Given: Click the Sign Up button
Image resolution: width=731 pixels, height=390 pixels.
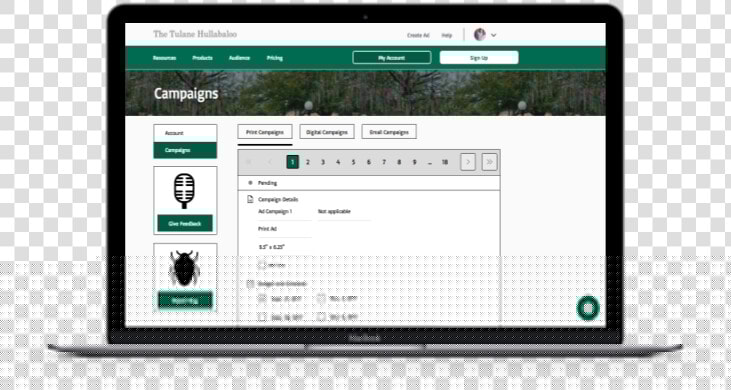Looking at the screenshot, I should (479, 58).
